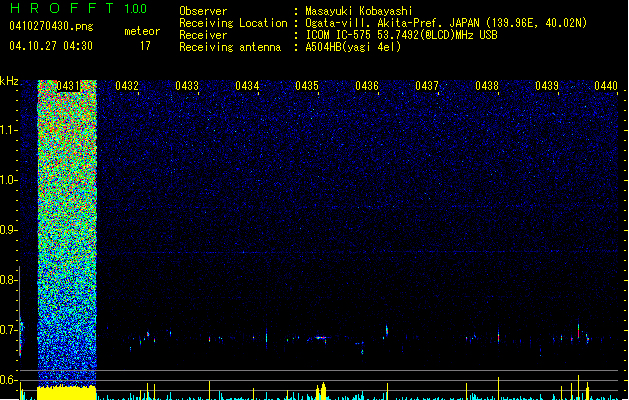Click the 0.8 frequency axis label
Screen dimensions: 629x400
[x=8, y=280]
